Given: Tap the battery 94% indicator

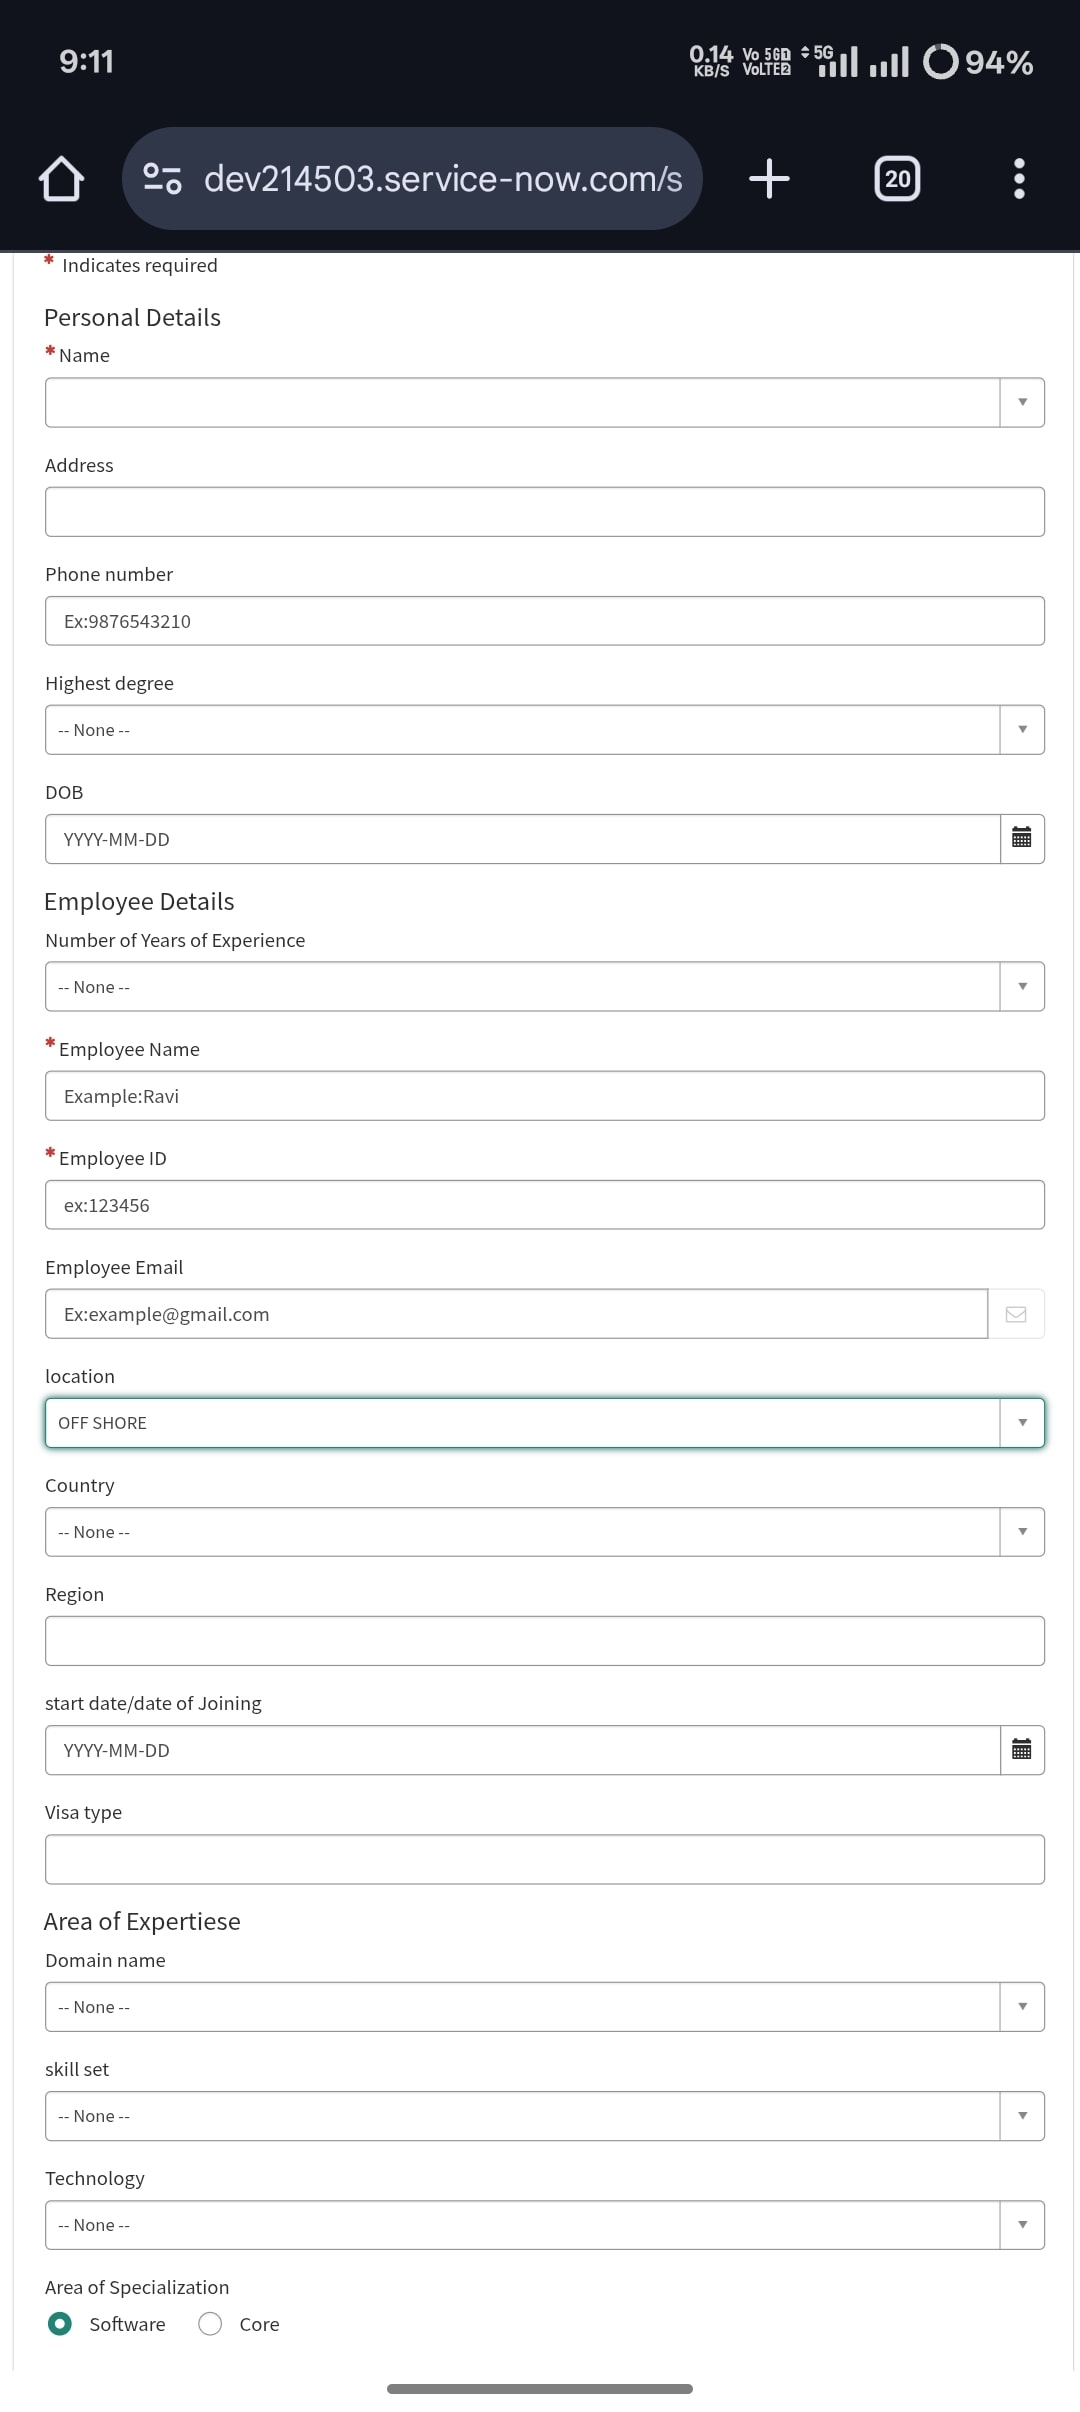Looking at the screenshot, I should pos(978,62).
